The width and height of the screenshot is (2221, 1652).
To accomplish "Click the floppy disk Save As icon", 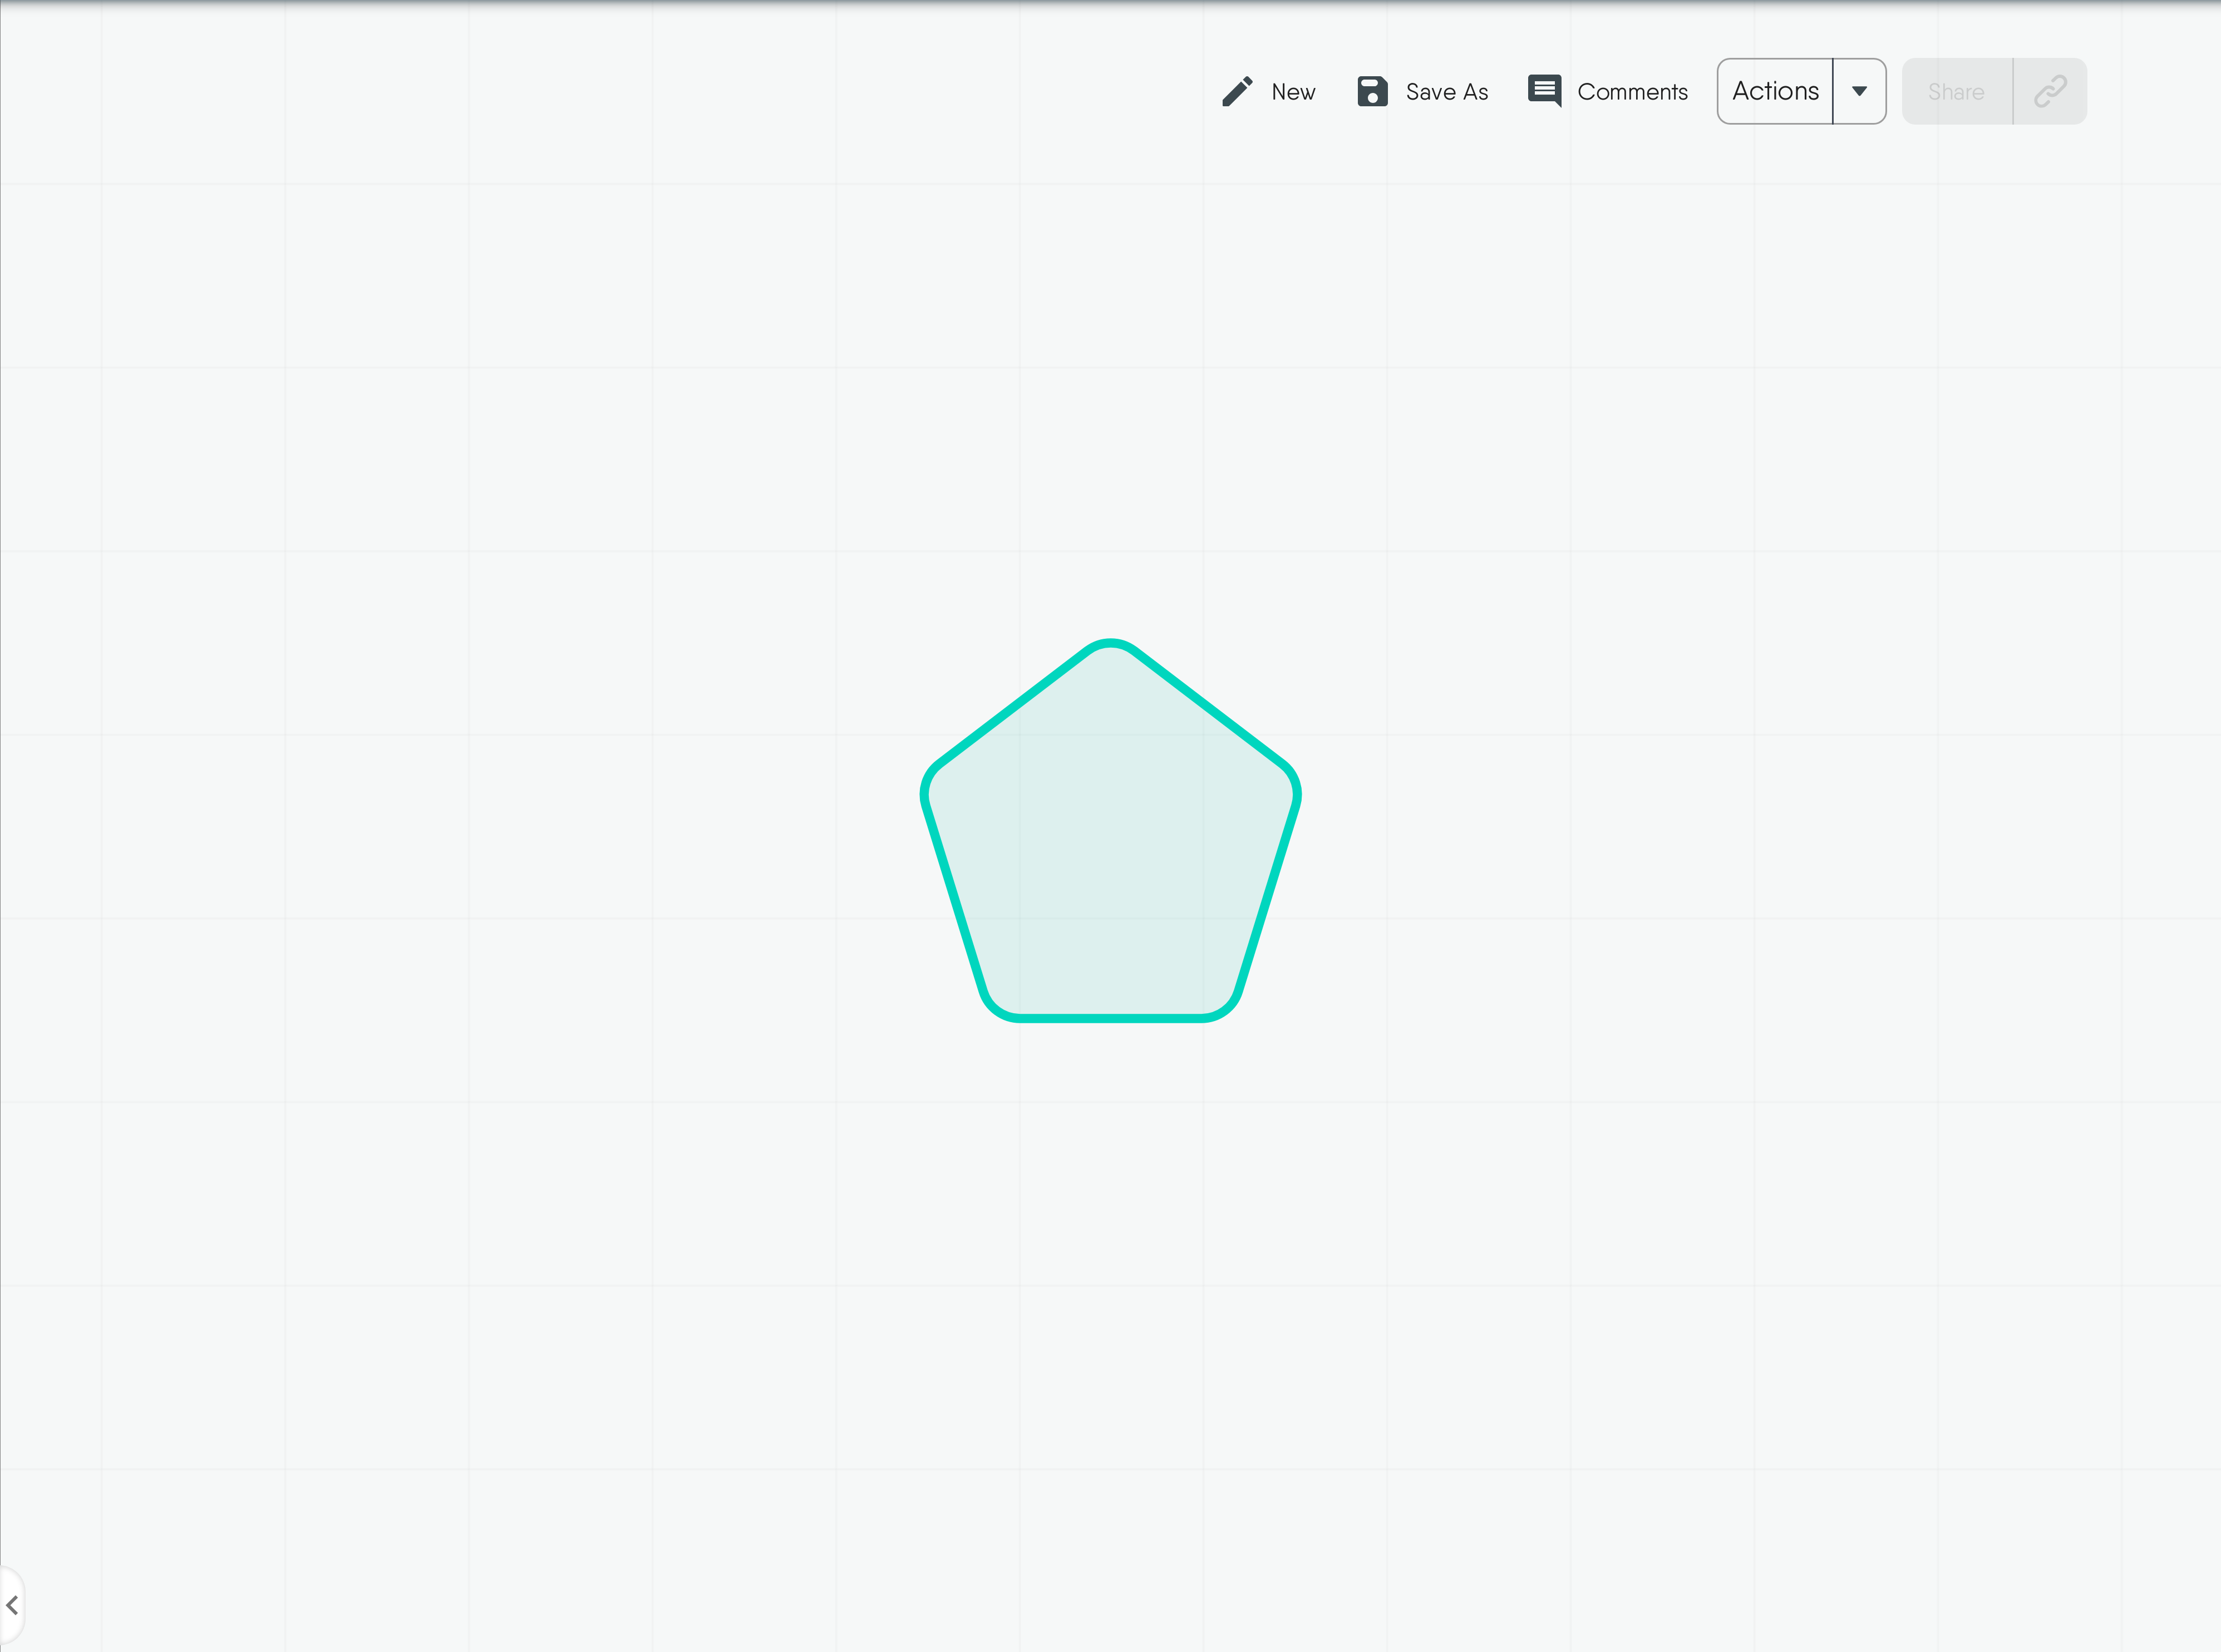I will point(1372,91).
